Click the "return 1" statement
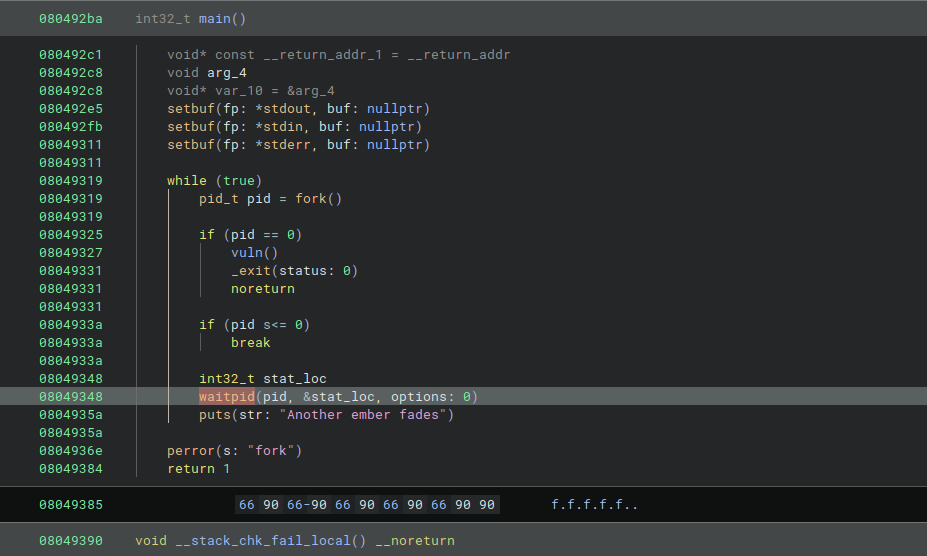 (199, 469)
